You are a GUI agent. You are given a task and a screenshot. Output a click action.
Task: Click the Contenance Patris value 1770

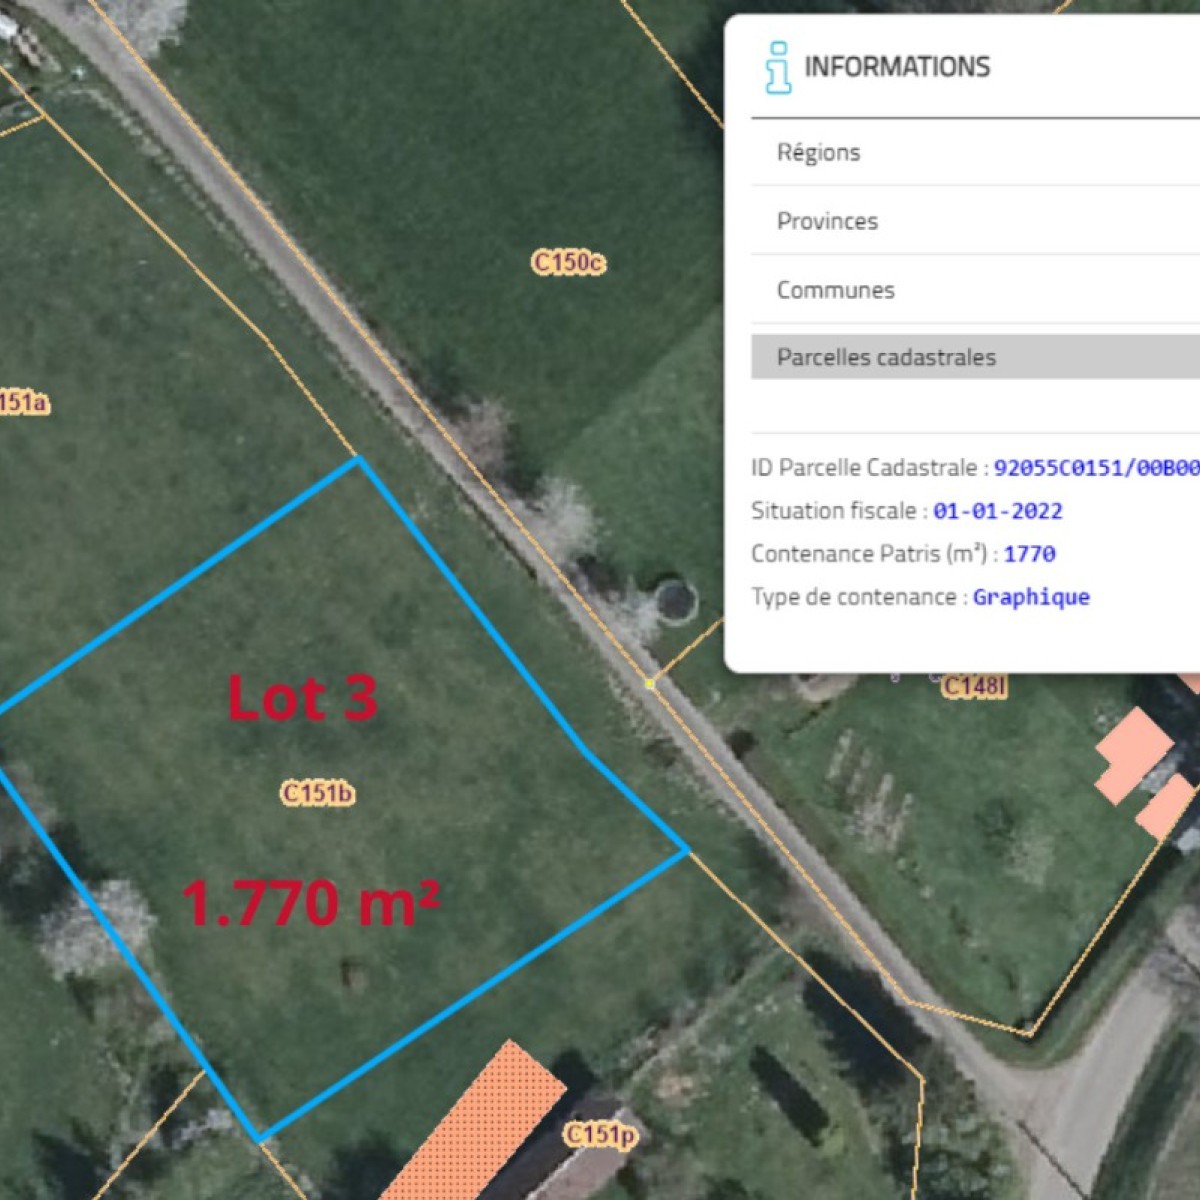click(x=1029, y=554)
